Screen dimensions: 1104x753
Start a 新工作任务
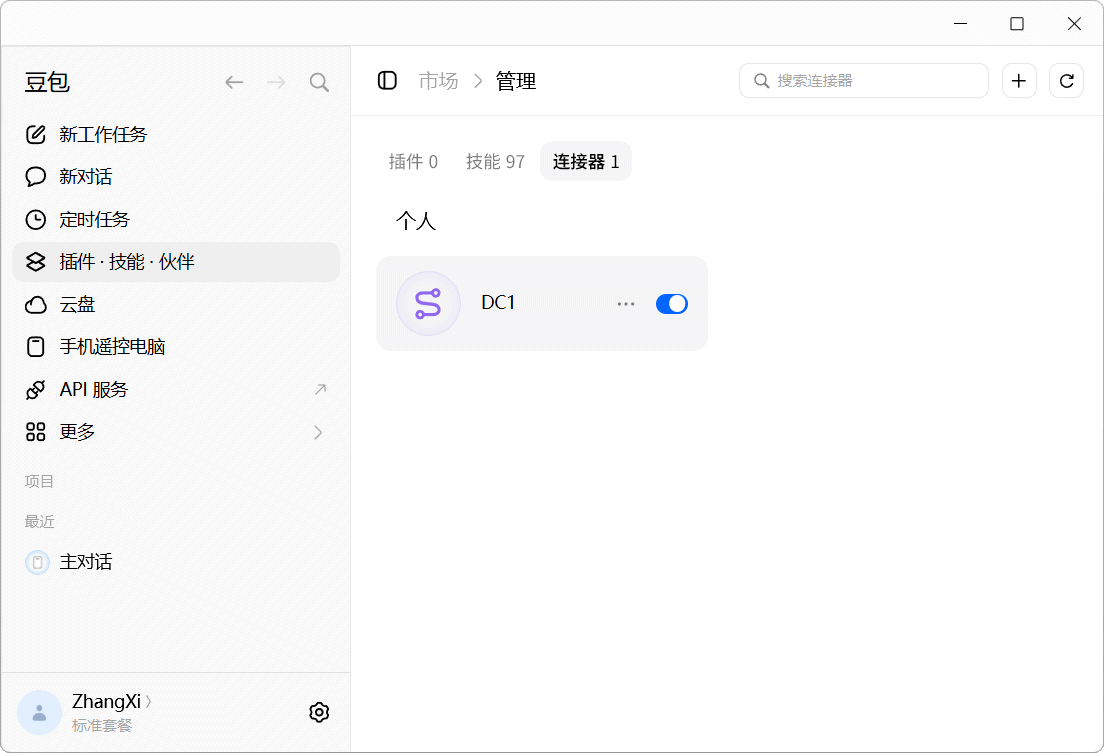pyautogui.click(x=176, y=135)
